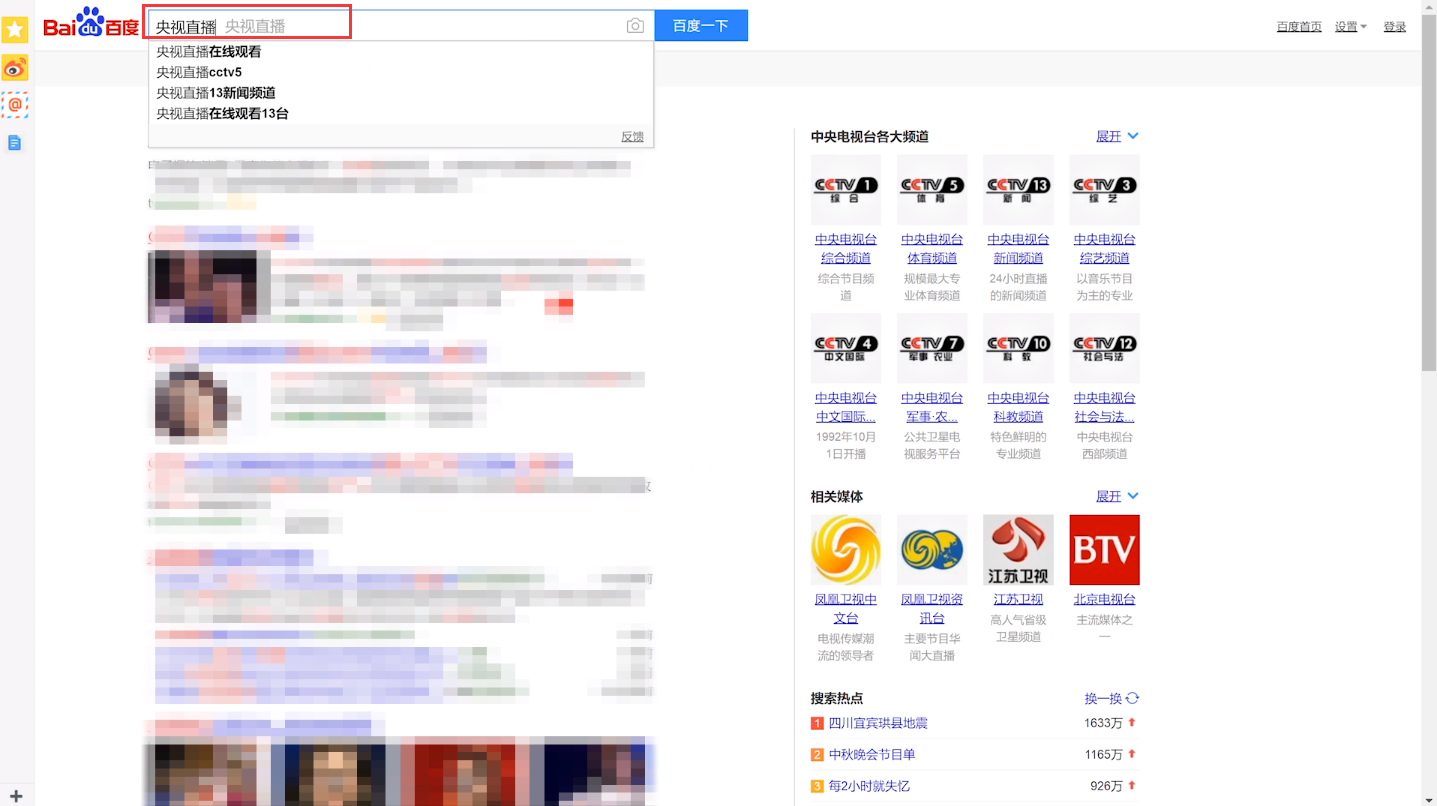Open the 中央电视台体育频道 link
Screen dimensions: 1437x806
[x=932, y=249]
